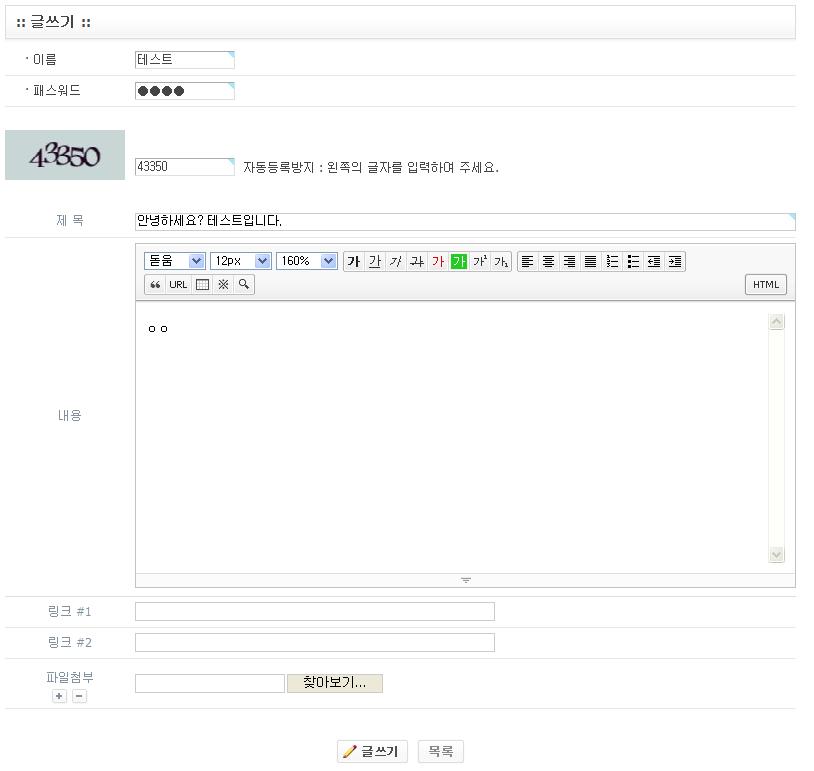Image resolution: width=814 pixels, height=771 pixels.
Task: Insert a blockquote in editor
Action: [x=155, y=285]
